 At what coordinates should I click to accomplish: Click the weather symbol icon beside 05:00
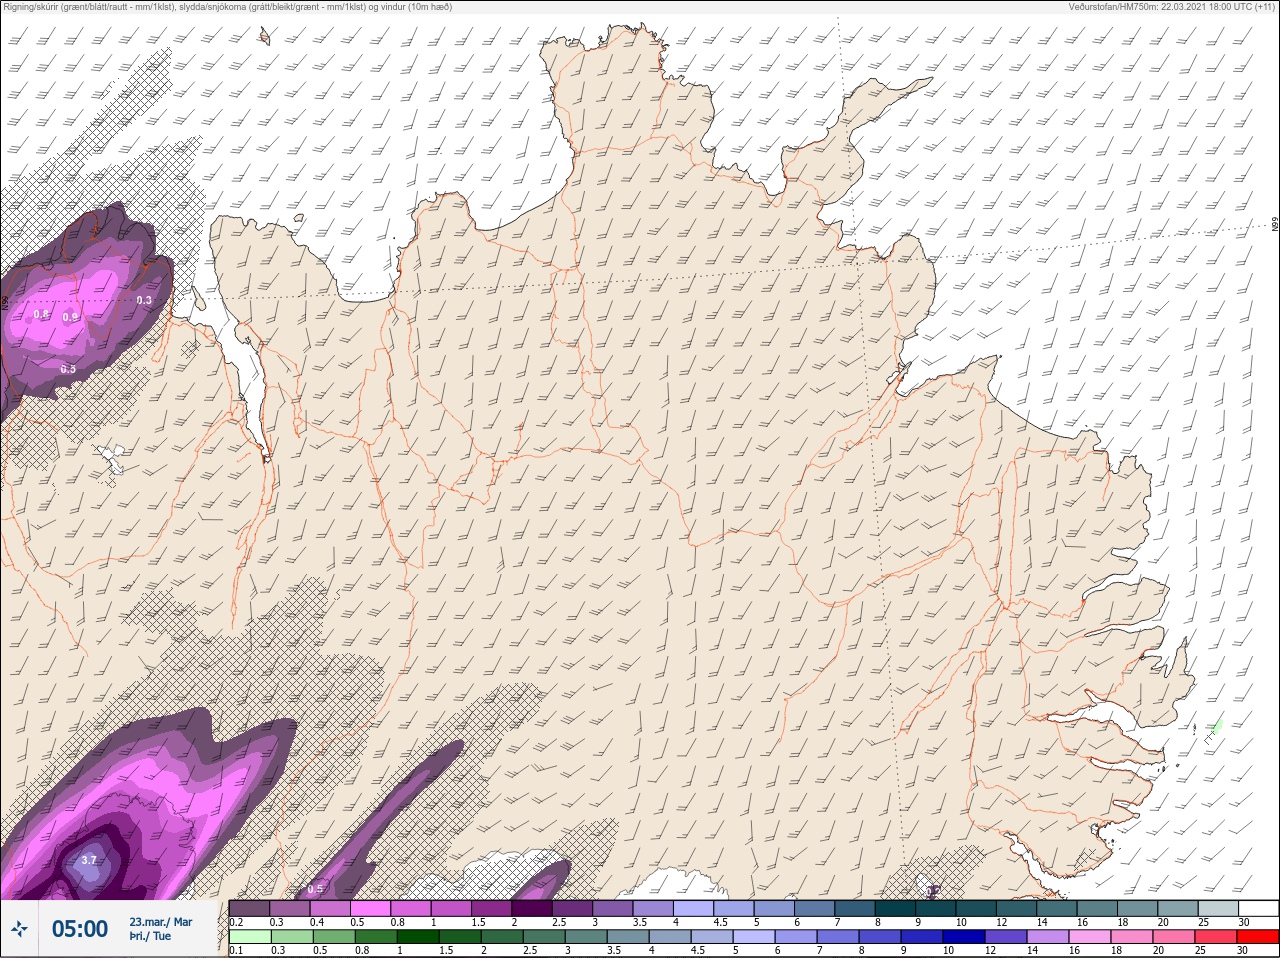pyautogui.click(x=20, y=929)
